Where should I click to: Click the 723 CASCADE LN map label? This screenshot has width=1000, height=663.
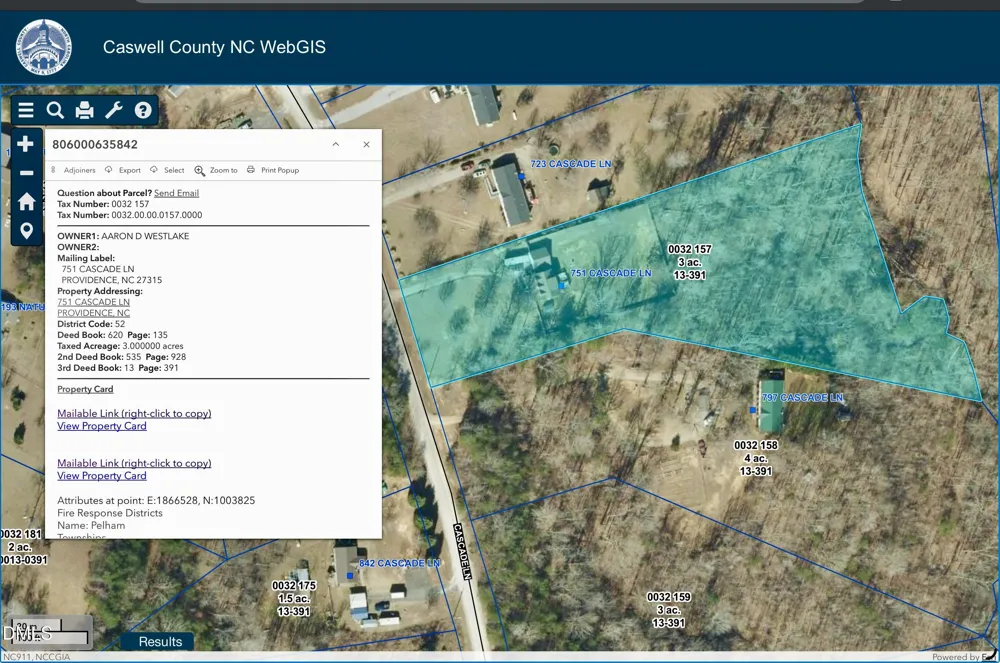point(571,164)
